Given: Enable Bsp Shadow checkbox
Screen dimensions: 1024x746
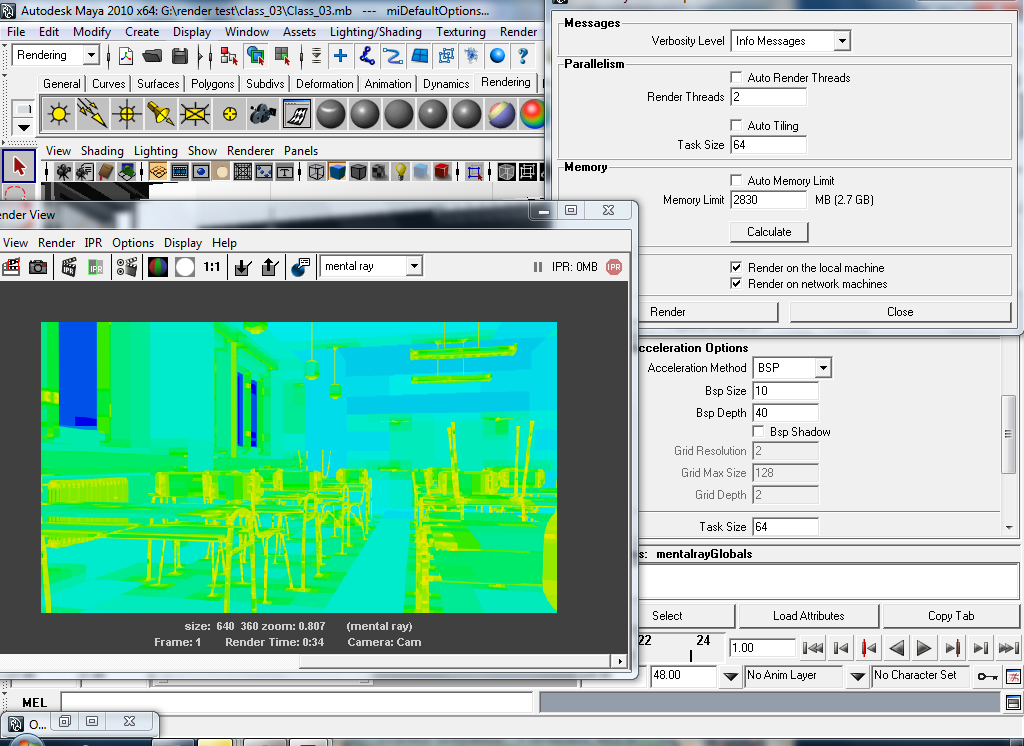Looking at the screenshot, I should 758,431.
